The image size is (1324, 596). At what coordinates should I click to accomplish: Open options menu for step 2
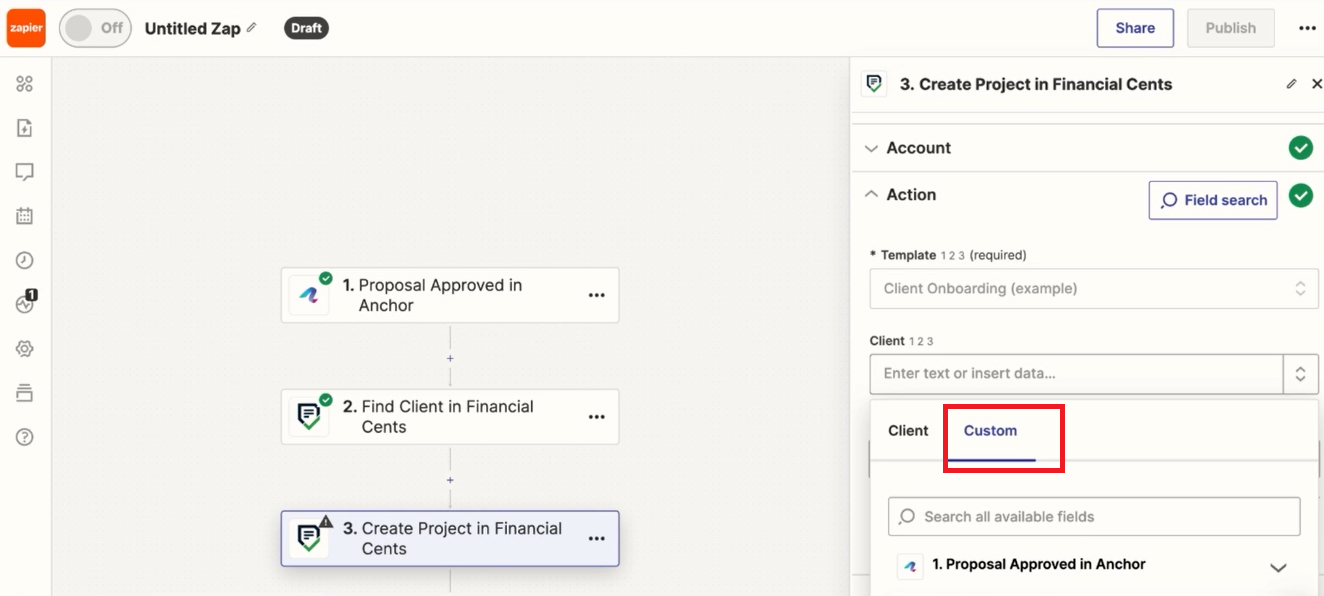pos(597,417)
